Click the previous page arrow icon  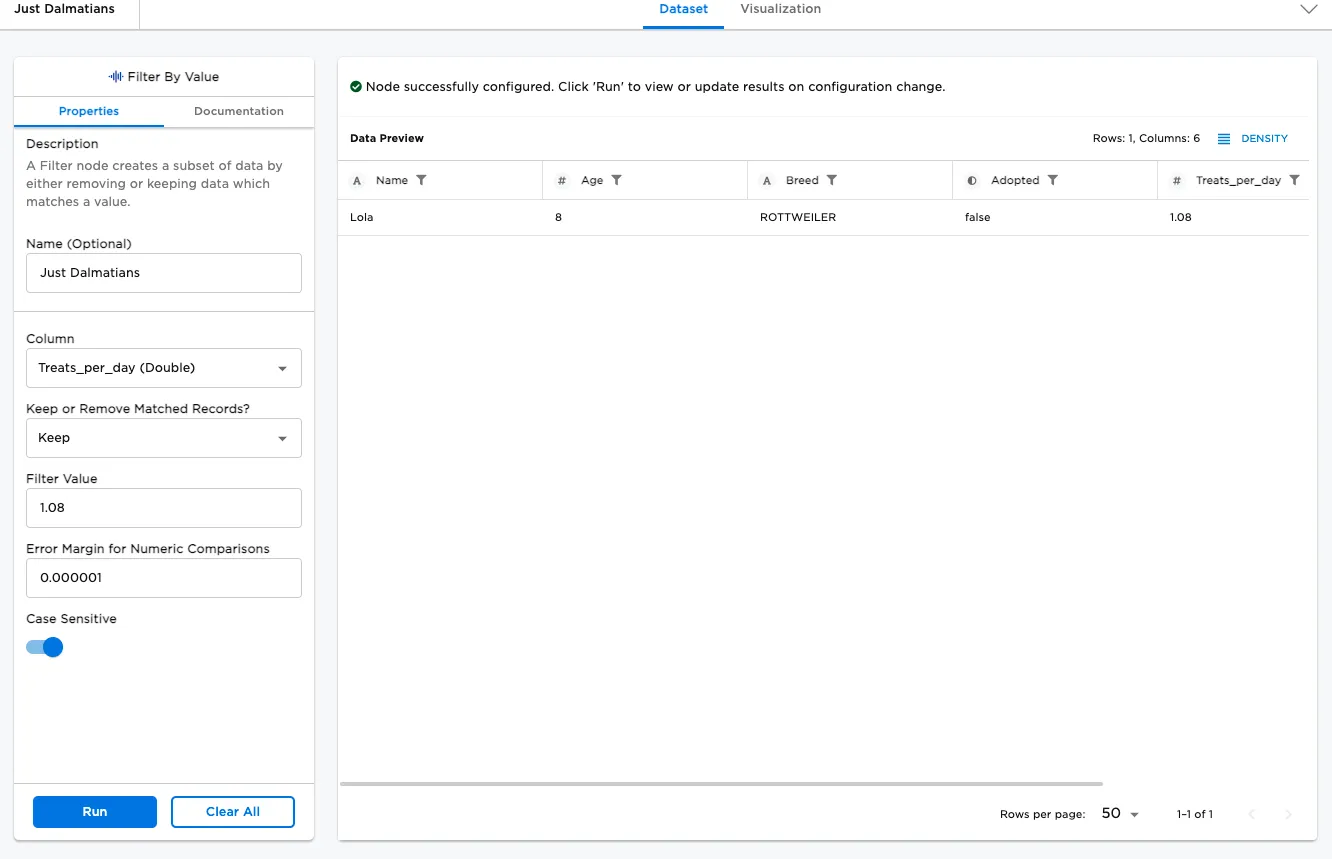pyautogui.click(x=1252, y=814)
